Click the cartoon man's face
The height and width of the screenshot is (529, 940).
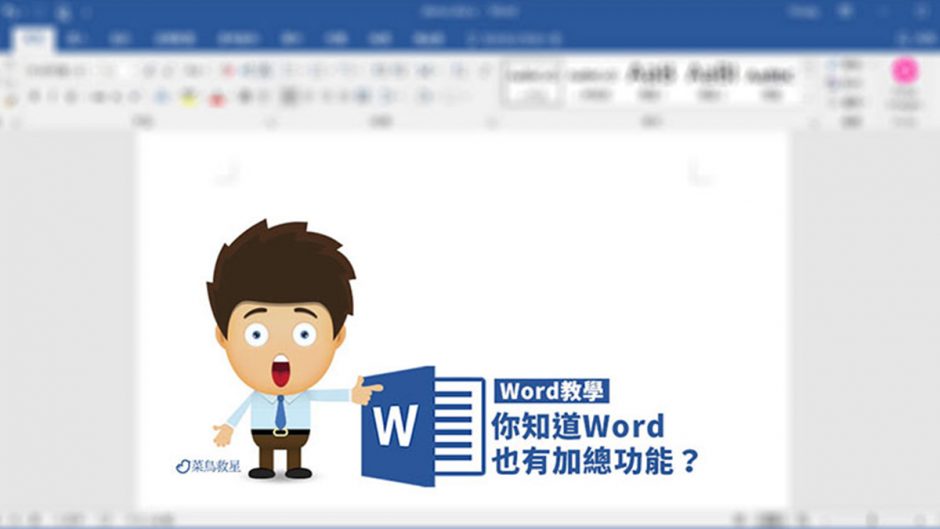click(281, 342)
